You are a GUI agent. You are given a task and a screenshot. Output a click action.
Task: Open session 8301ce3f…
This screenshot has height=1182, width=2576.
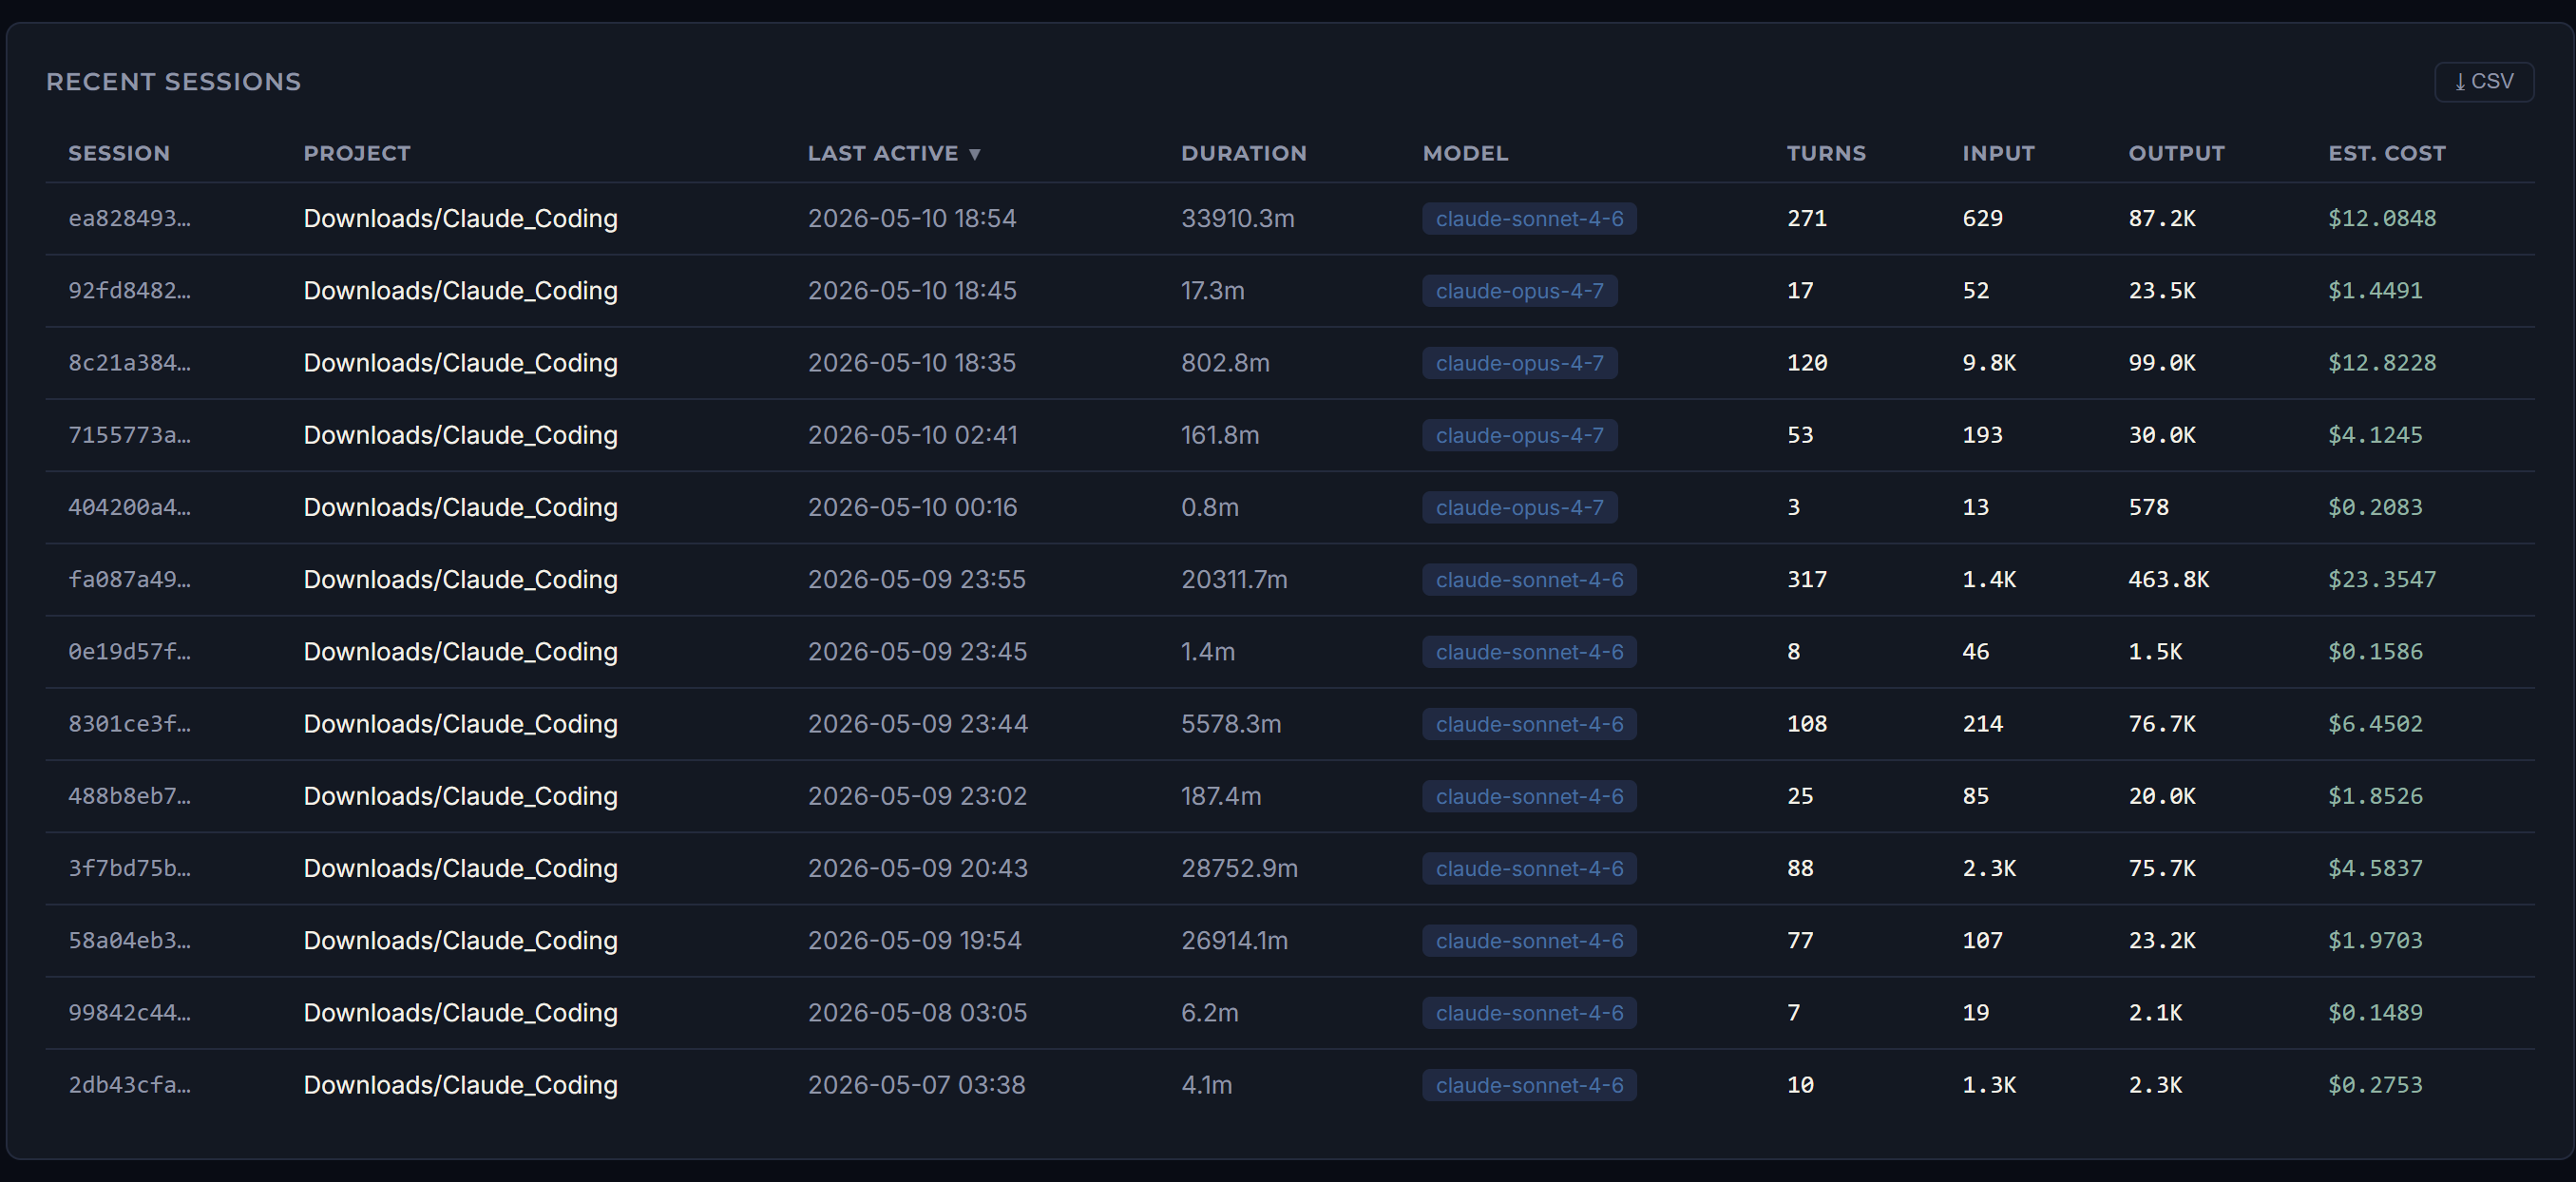point(129,723)
